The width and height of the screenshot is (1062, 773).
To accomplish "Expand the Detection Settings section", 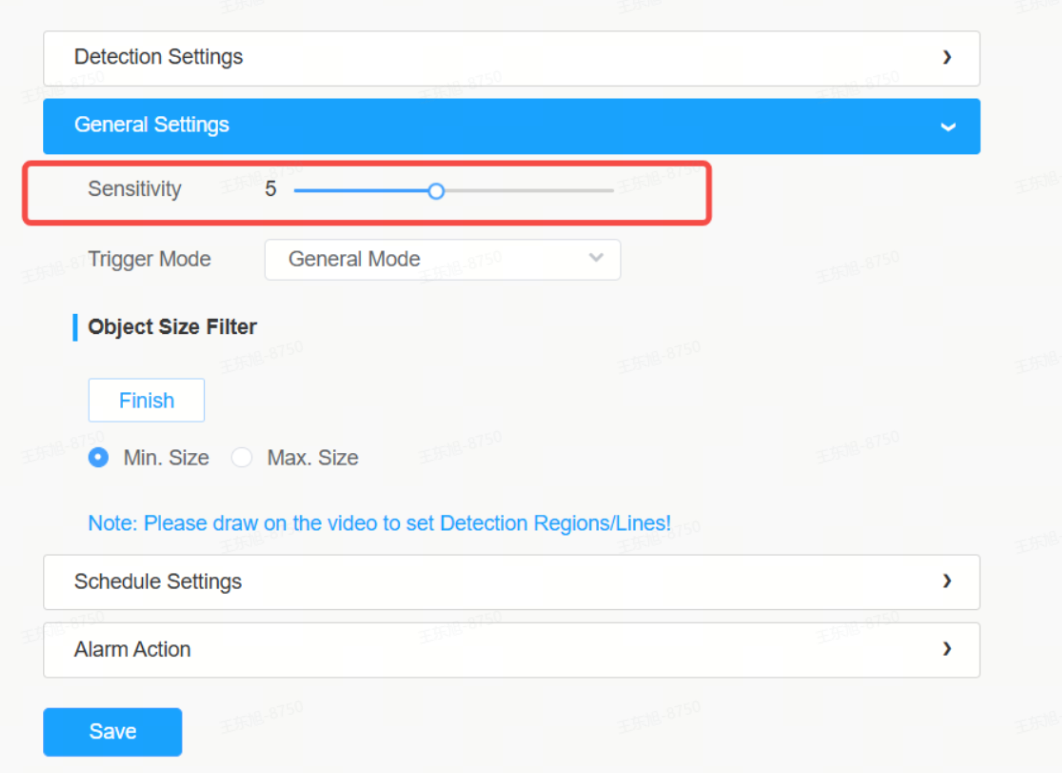I will [x=511, y=58].
